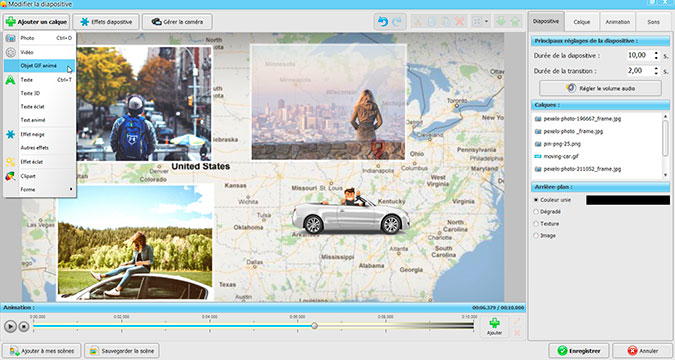
Task: Stop the animation playback
Action: click(24, 326)
